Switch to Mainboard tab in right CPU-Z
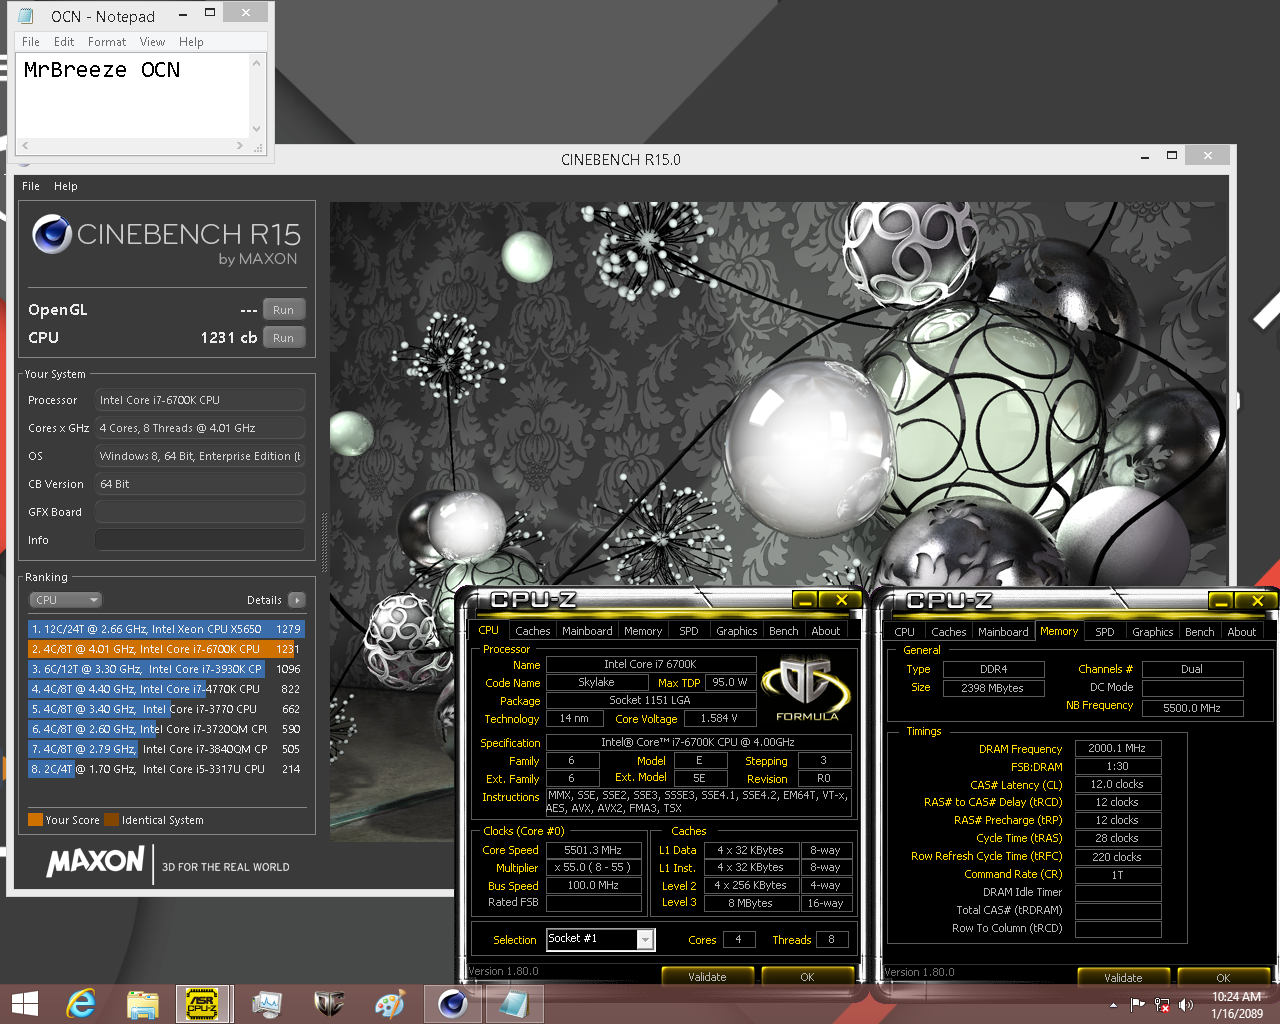Viewport: 1280px width, 1024px height. pyautogui.click(x=1003, y=632)
